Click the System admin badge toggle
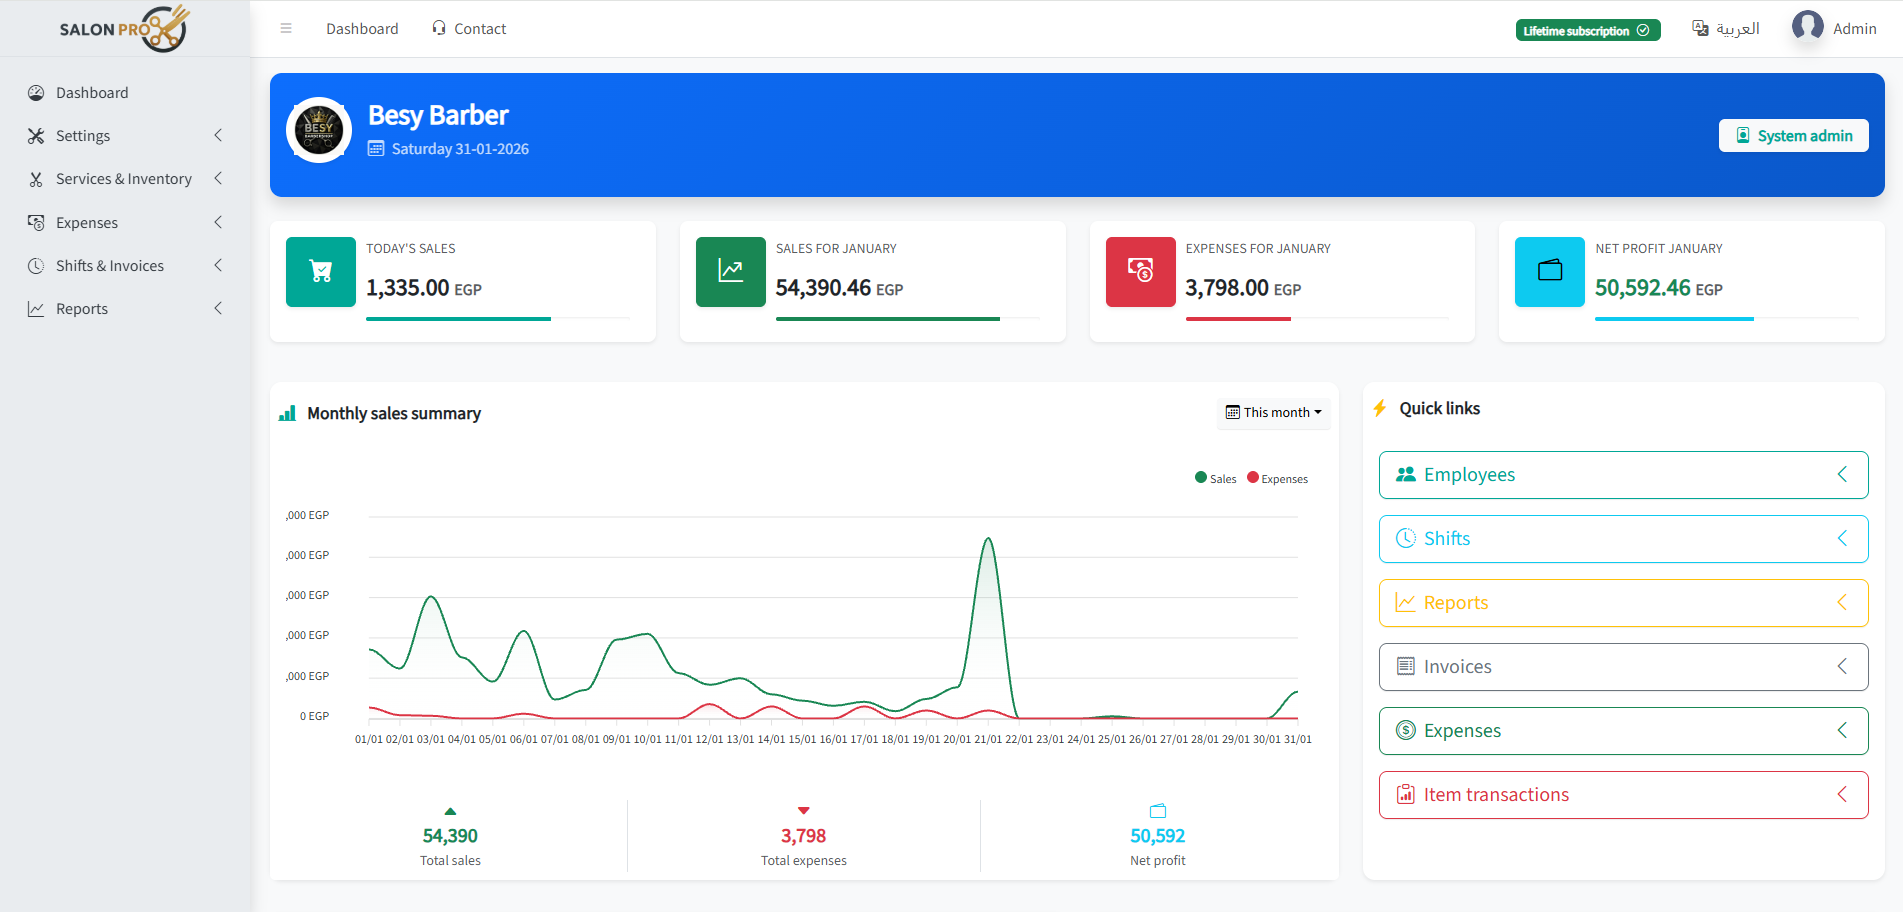 [x=1793, y=135]
